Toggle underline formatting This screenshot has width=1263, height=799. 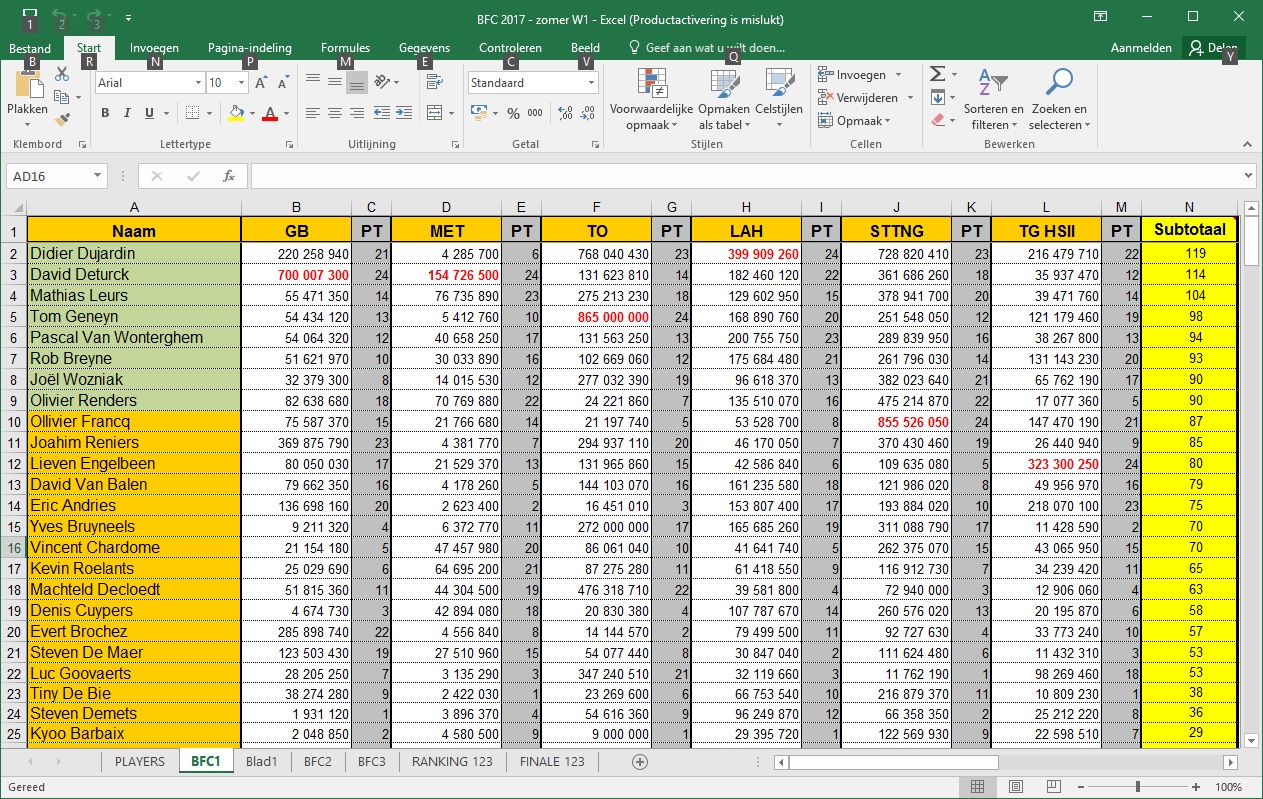[x=149, y=113]
